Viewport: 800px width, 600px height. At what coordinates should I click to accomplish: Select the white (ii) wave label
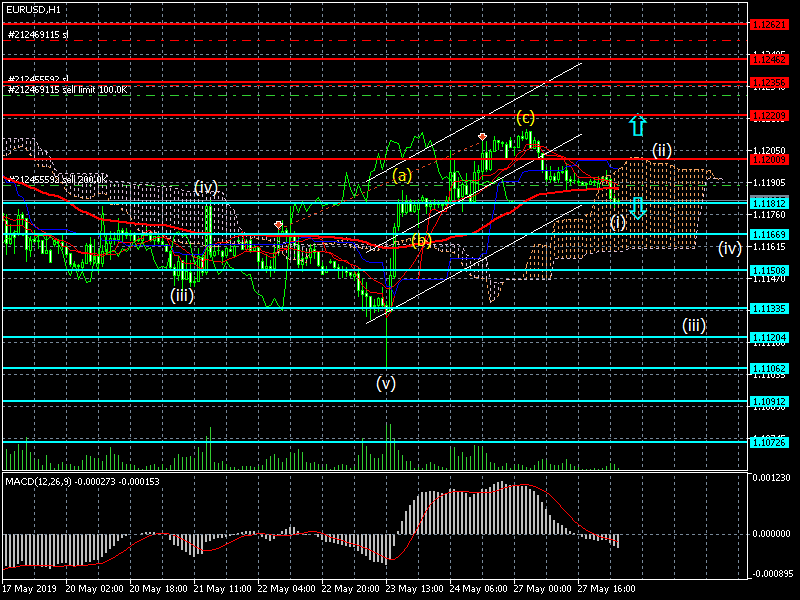662,151
